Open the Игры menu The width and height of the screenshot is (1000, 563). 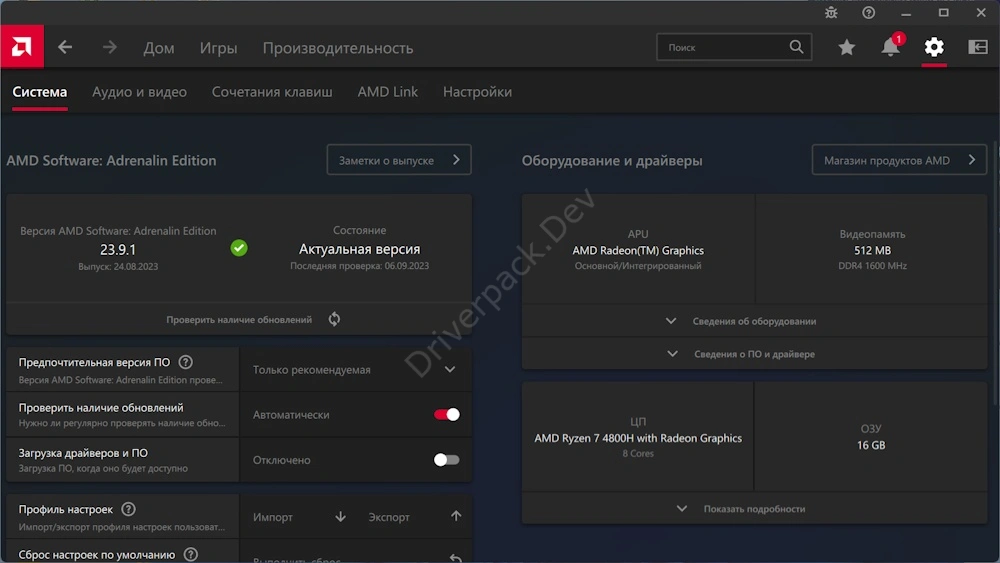click(x=218, y=48)
